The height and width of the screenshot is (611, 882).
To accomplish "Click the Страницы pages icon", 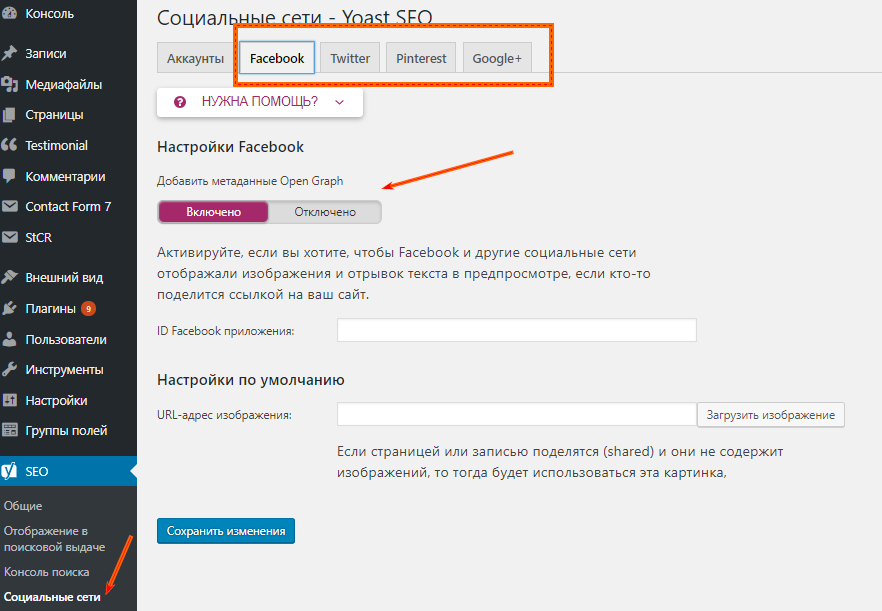I will [x=9, y=115].
